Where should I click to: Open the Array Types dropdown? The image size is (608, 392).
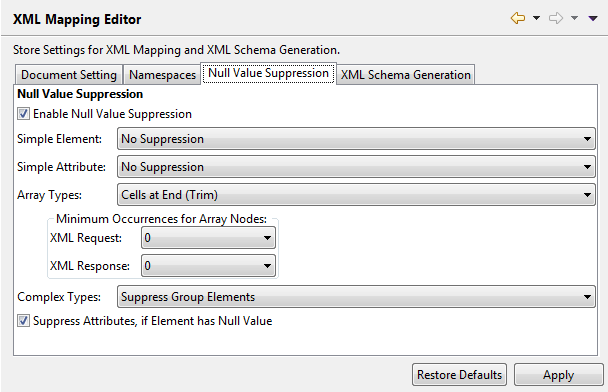(x=356, y=195)
